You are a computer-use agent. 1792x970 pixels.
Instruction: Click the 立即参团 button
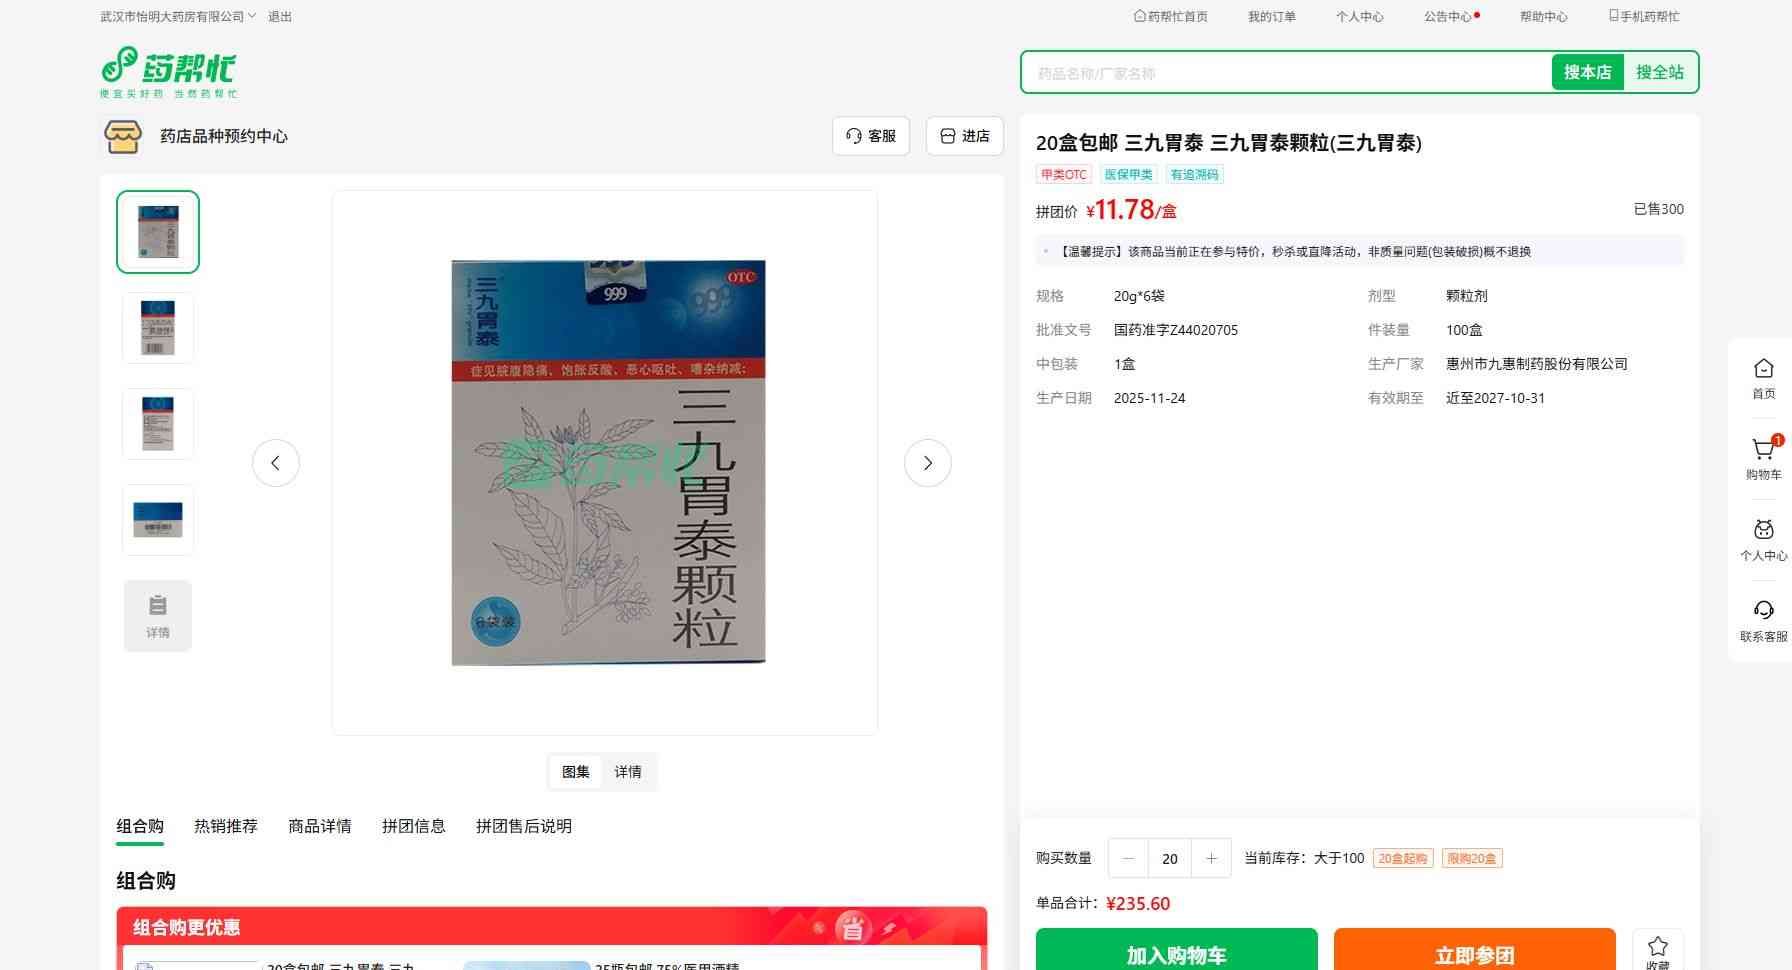click(x=1474, y=953)
